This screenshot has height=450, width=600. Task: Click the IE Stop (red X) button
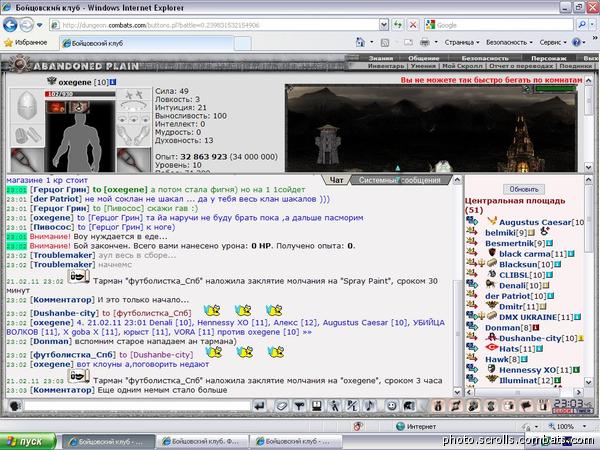pos(413,25)
